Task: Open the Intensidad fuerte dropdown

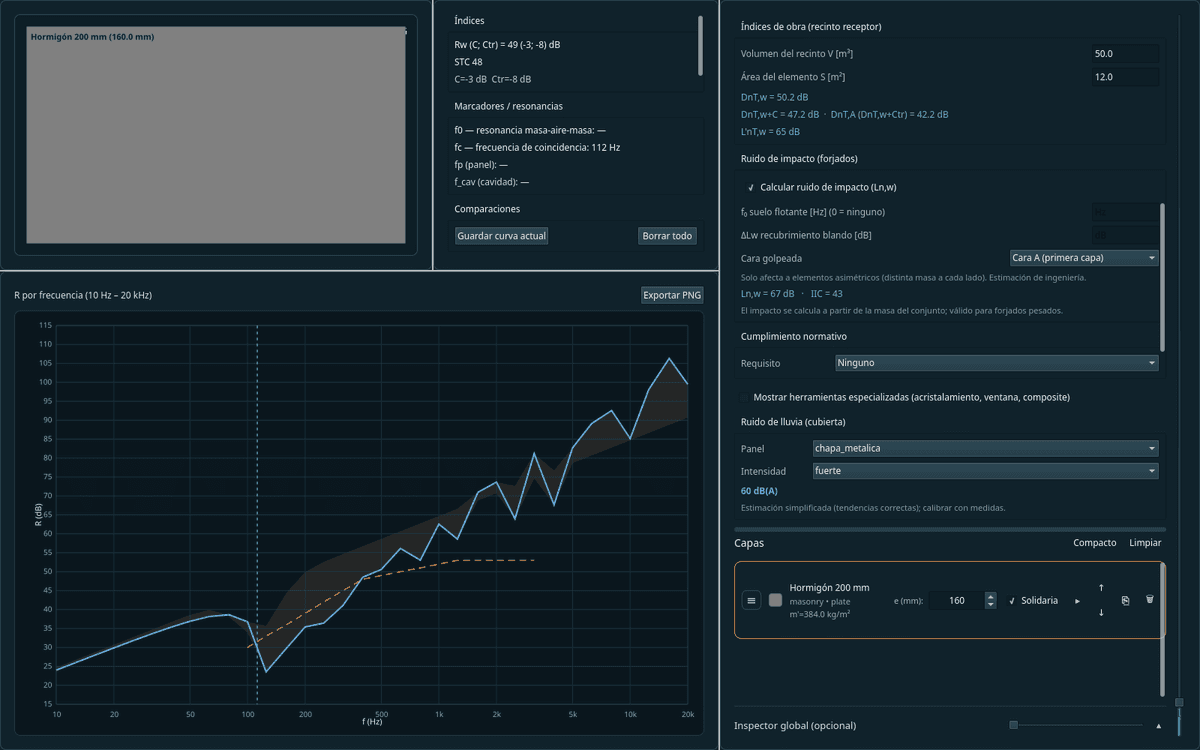Action: [x=985, y=471]
